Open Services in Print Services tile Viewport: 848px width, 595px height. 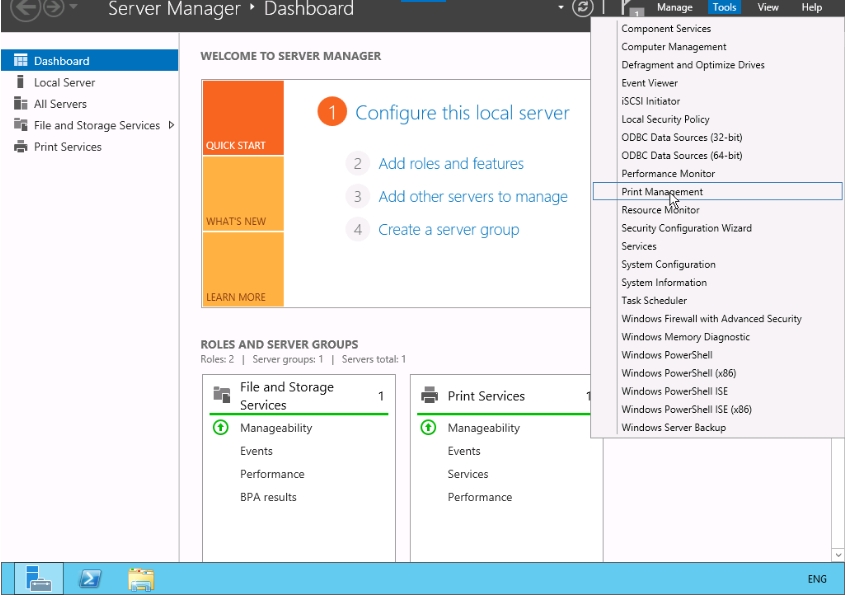(x=468, y=474)
